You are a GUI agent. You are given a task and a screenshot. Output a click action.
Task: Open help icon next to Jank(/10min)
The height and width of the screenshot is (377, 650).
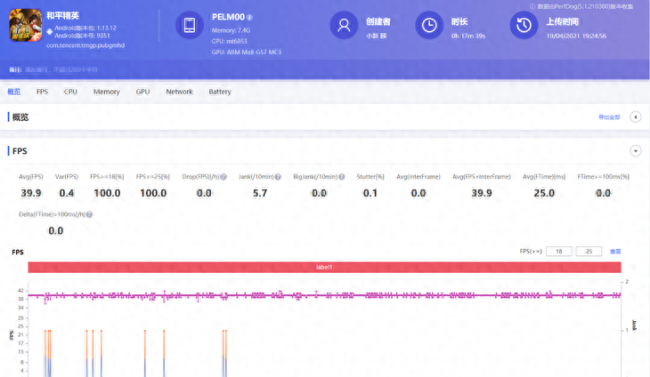278,177
